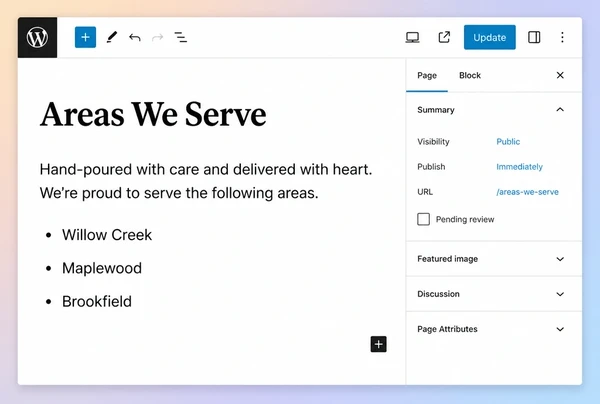Undo the last change
600x404 pixels.
pyautogui.click(x=135, y=37)
